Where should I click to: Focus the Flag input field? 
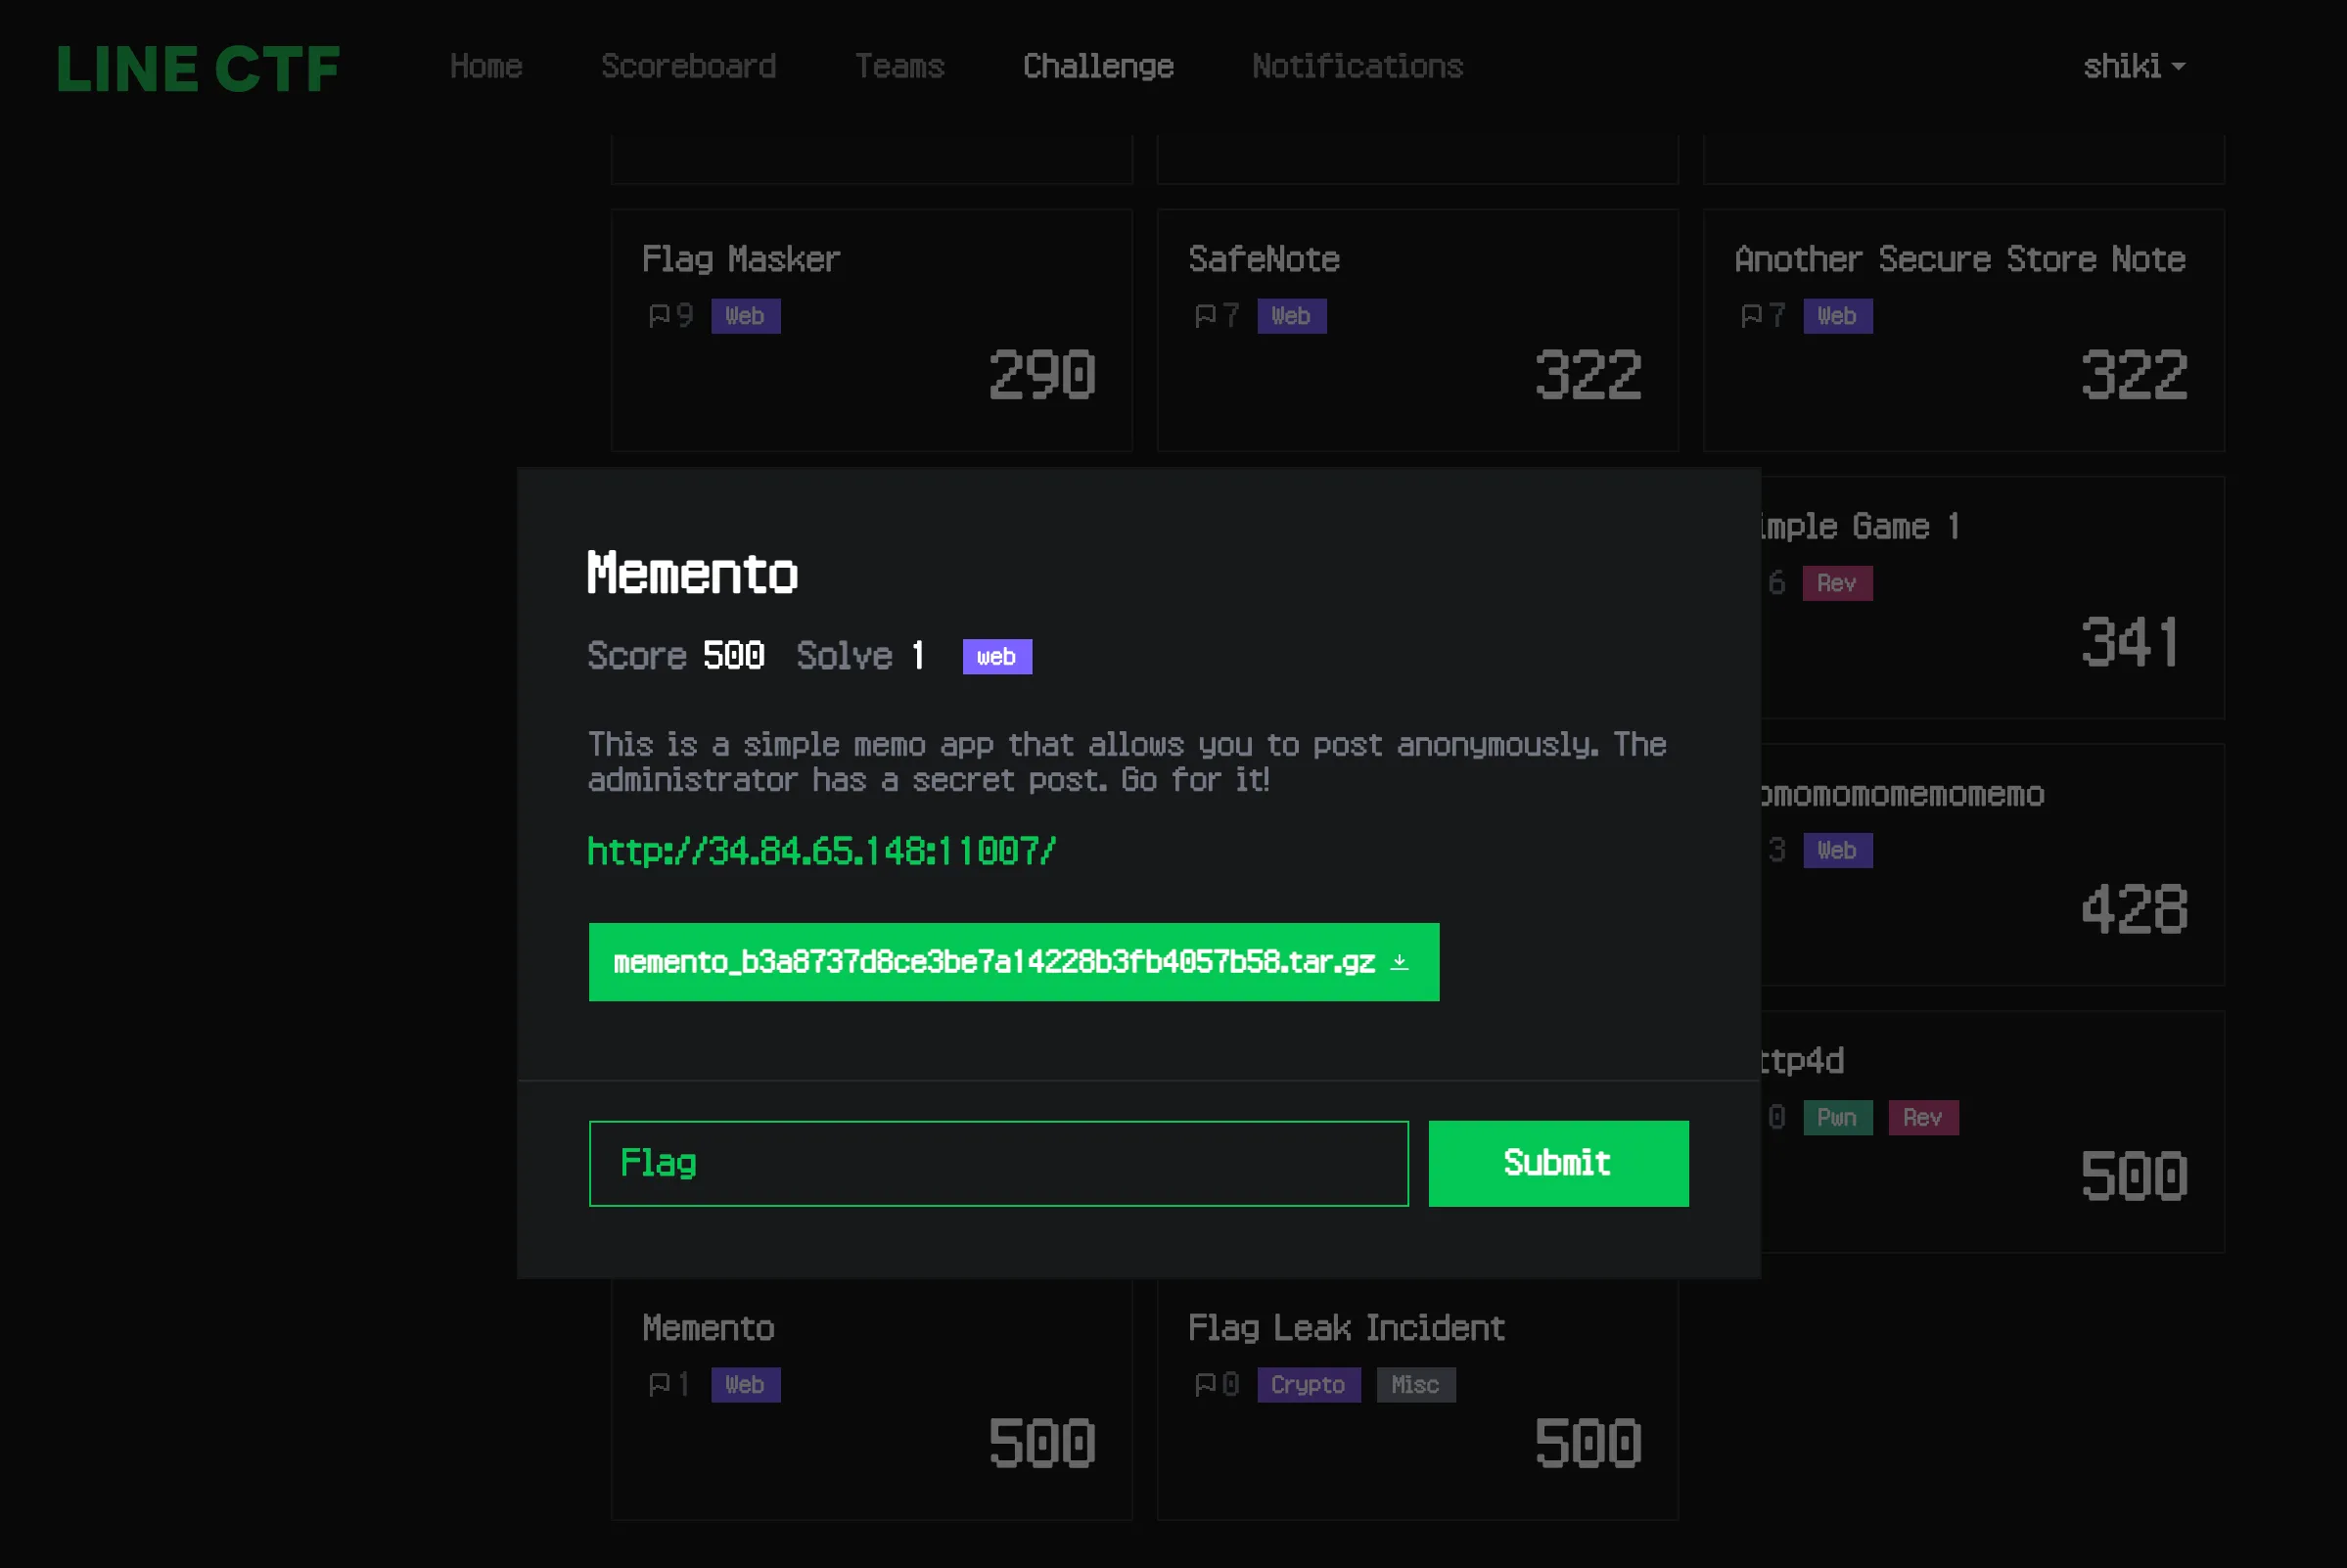998,1163
